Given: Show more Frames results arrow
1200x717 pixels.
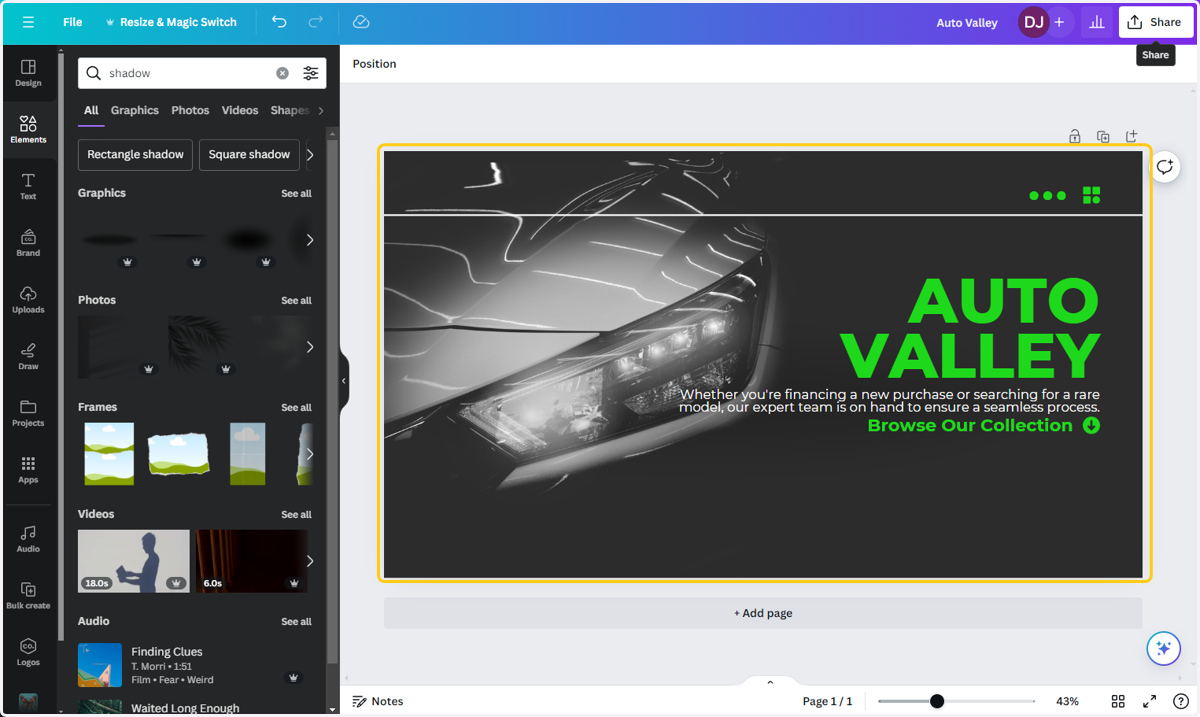Looking at the screenshot, I should tap(310, 454).
